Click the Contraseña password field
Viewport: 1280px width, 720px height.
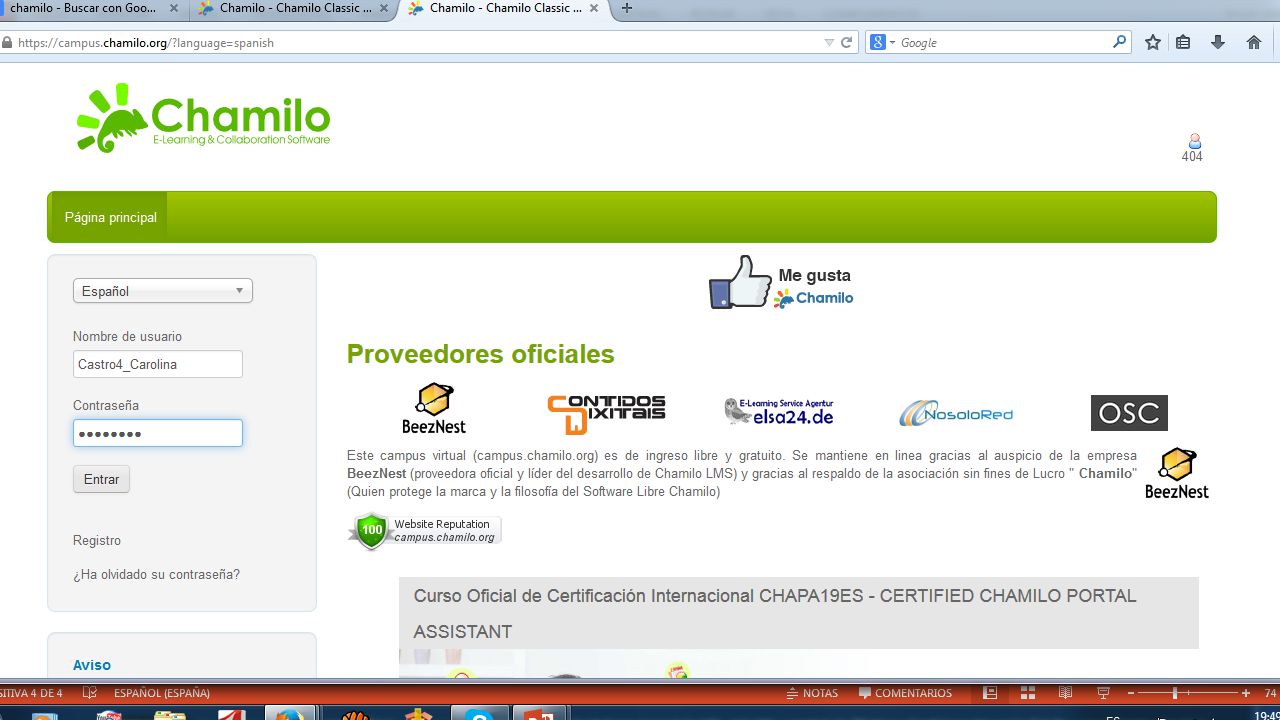click(158, 433)
